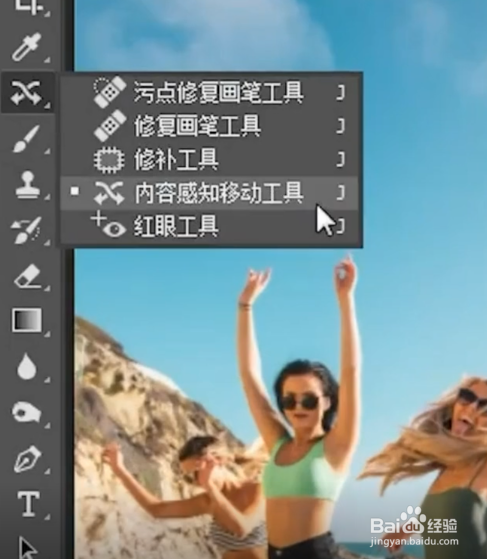
Task: Select the History Brush tool
Action: (x=26, y=230)
